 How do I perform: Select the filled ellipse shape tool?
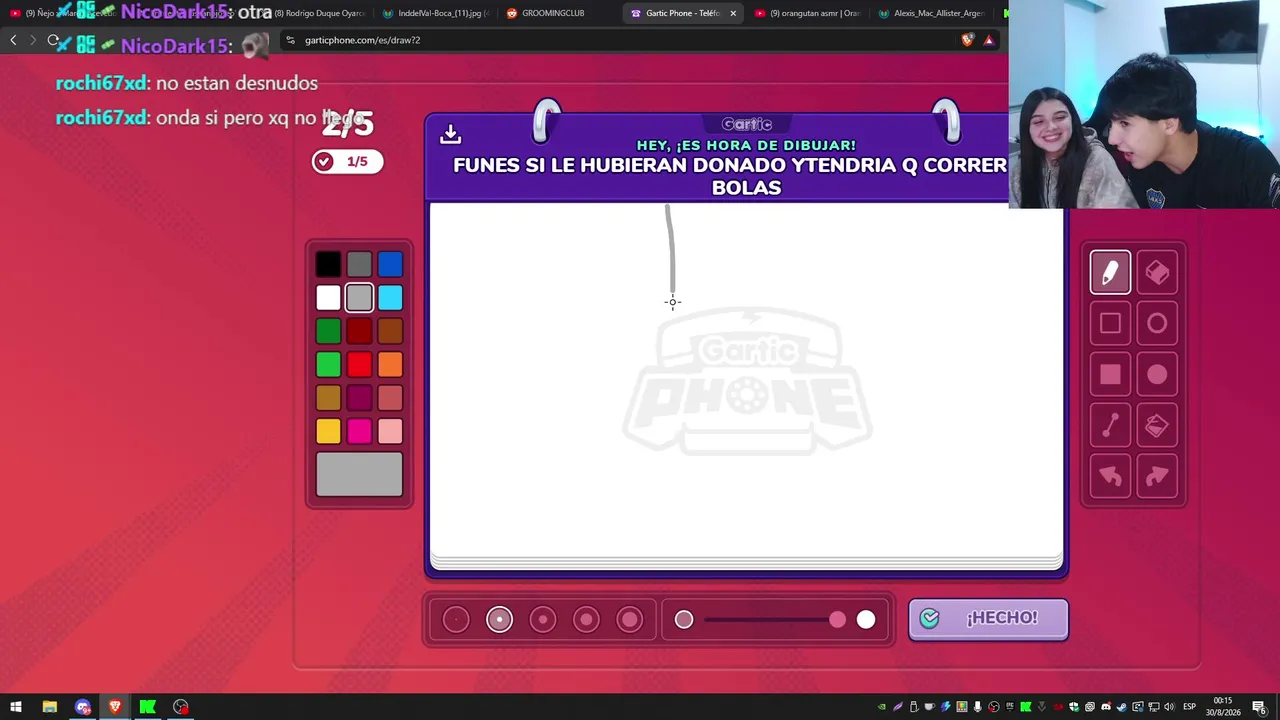(1157, 374)
